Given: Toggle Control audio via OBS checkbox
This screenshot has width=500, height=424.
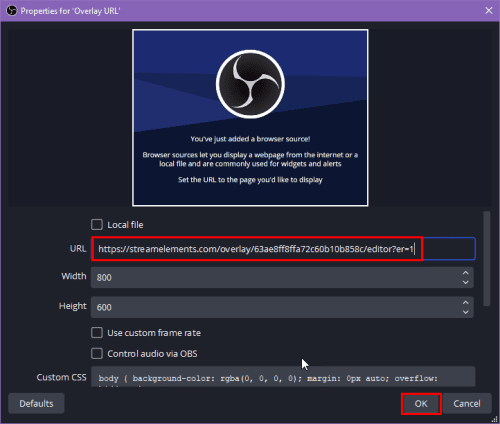Looking at the screenshot, I should [97, 353].
